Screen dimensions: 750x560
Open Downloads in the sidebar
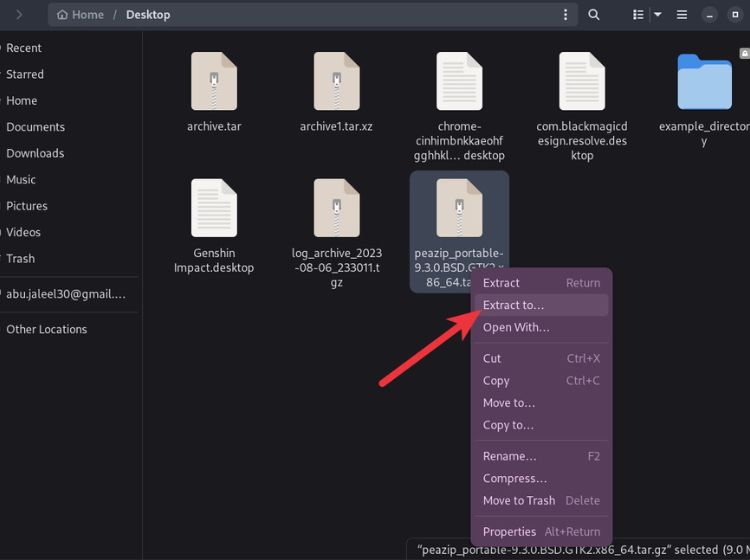(x=35, y=153)
